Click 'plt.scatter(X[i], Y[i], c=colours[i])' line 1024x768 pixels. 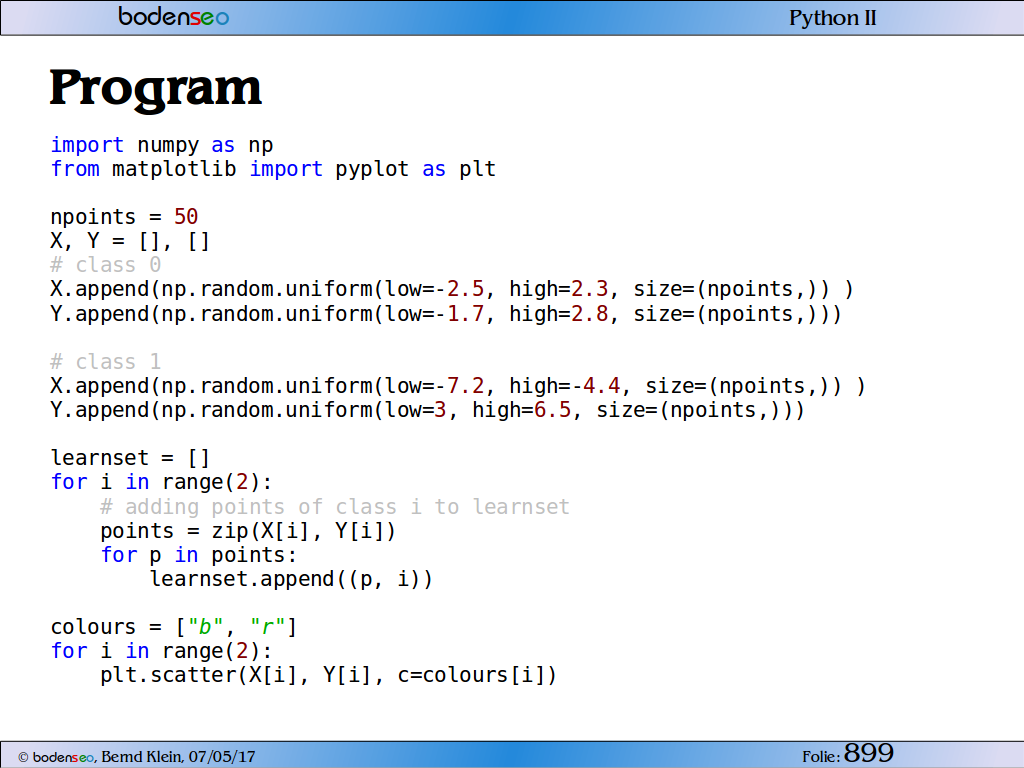pos(328,675)
